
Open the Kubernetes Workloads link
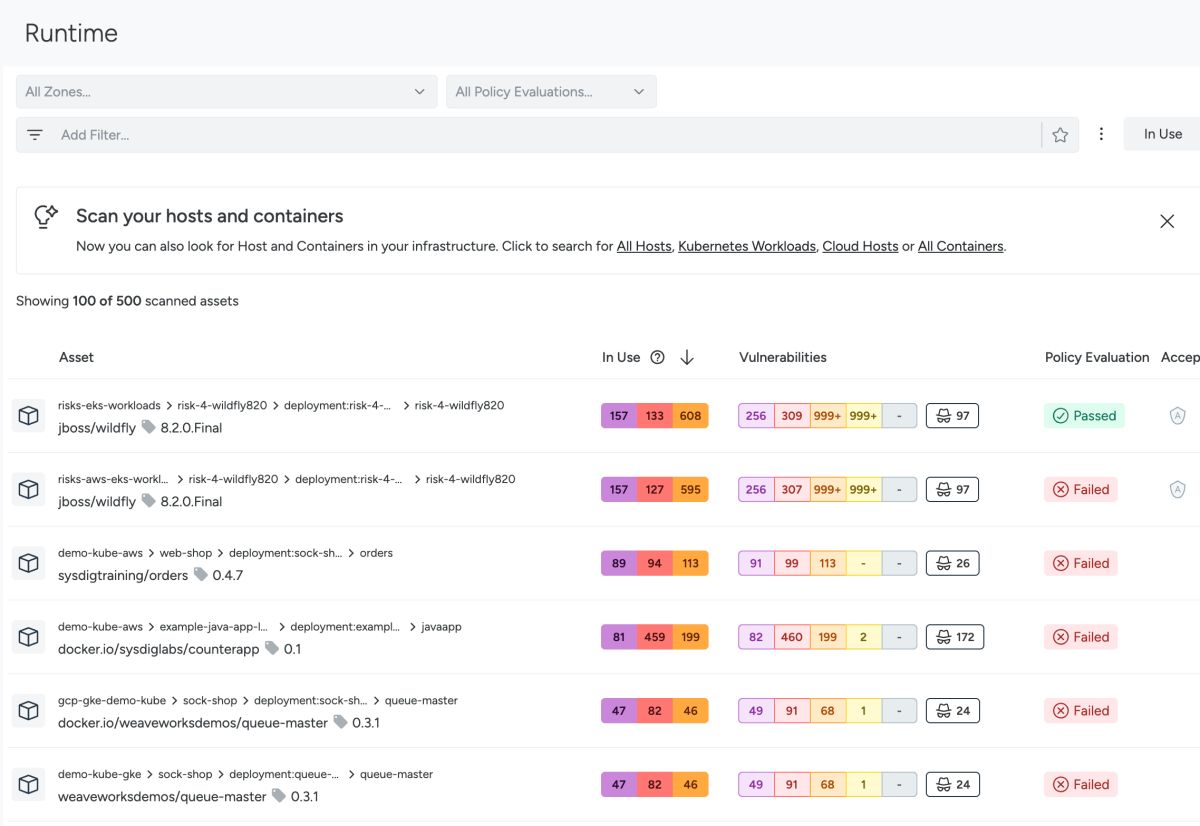point(747,246)
